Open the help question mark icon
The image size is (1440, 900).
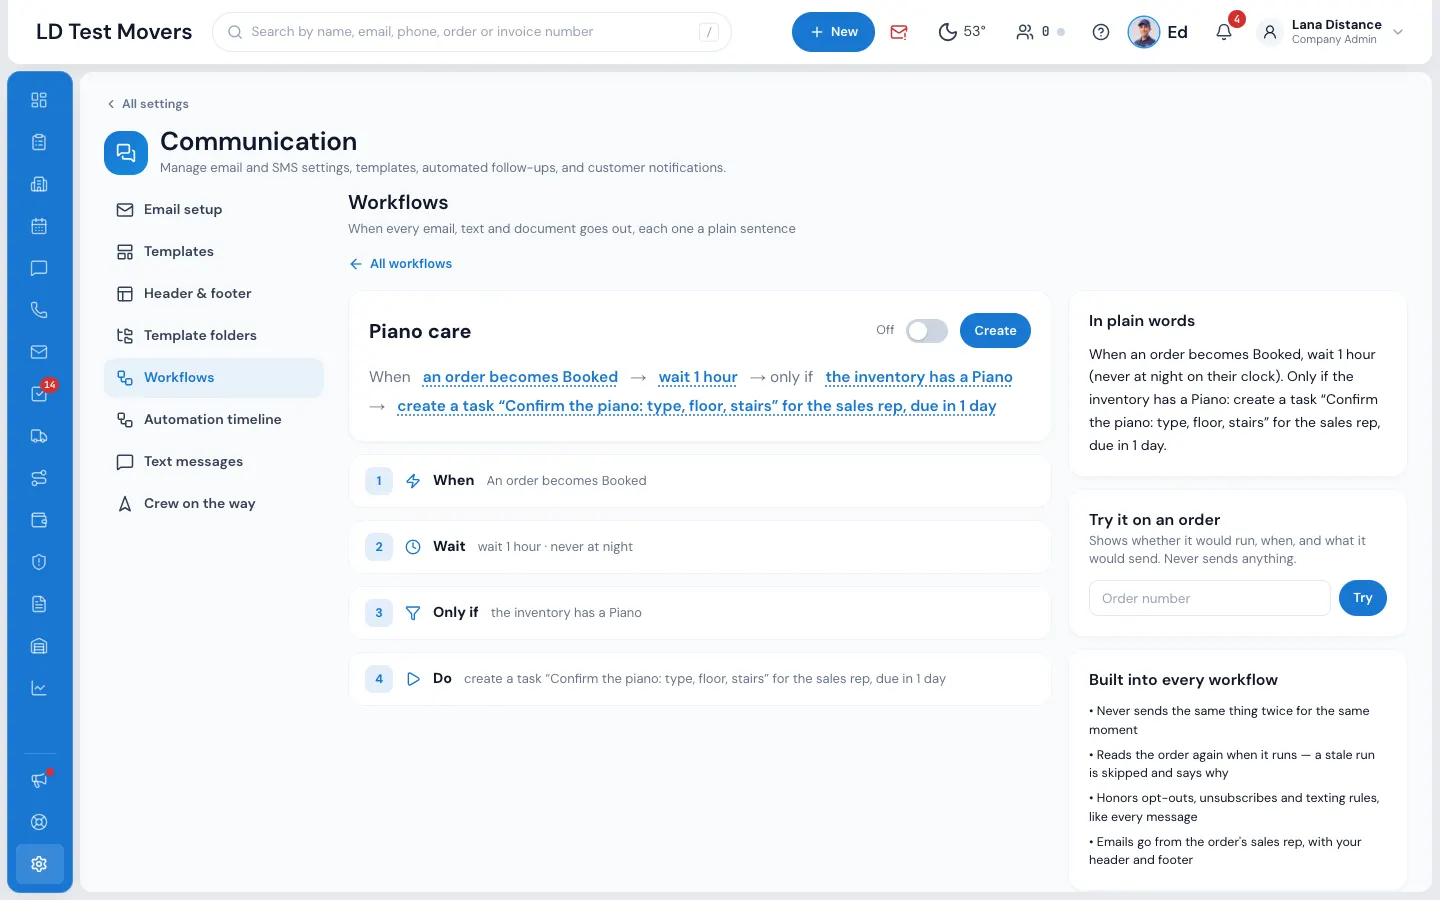click(x=1101, y=32)
